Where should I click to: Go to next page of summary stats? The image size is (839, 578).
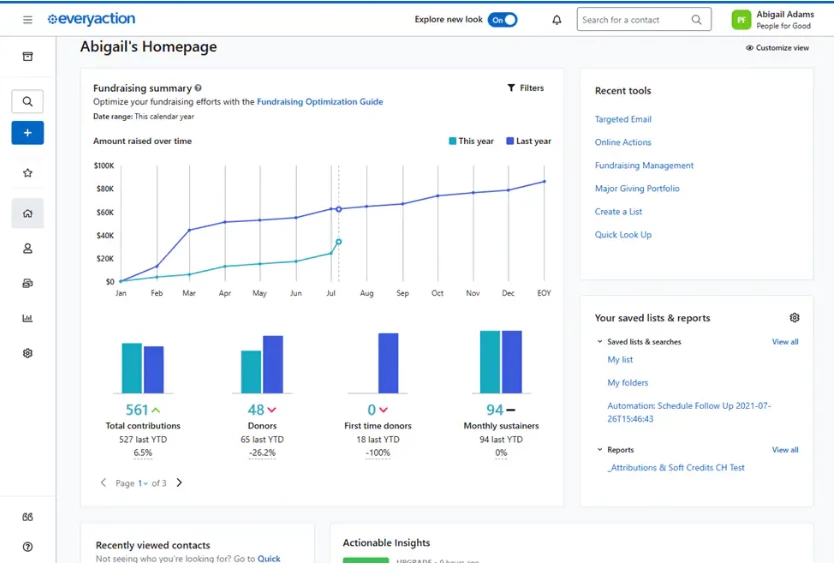click(x=179, y=483)
